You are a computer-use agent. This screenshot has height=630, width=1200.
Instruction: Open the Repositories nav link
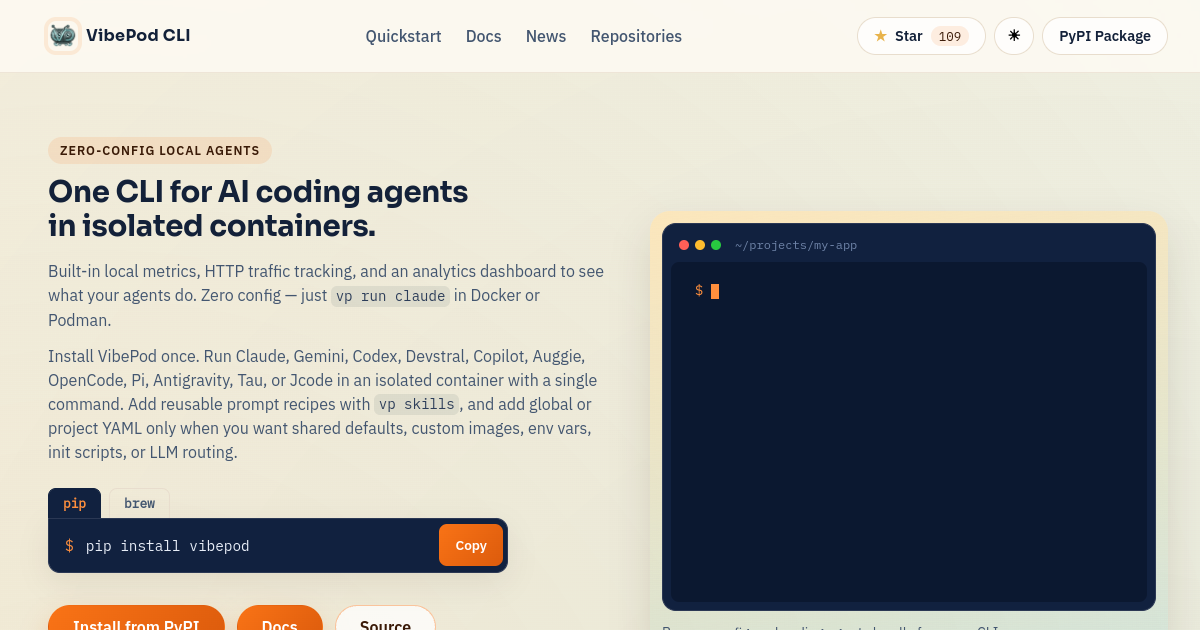pos(636,36)
